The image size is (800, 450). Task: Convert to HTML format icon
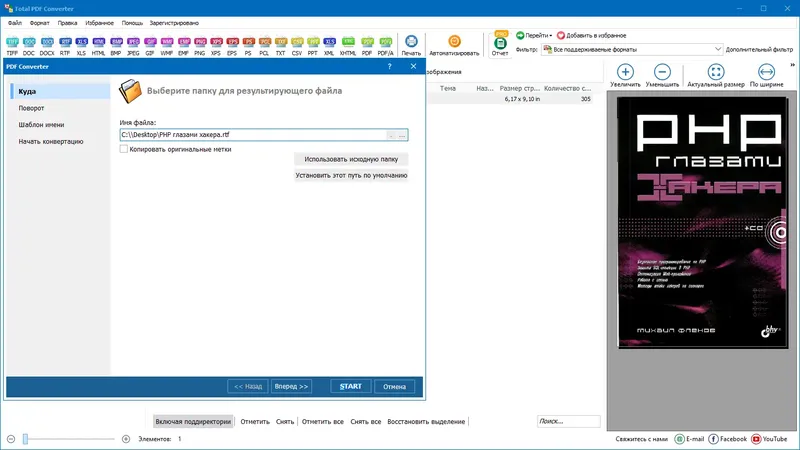pyautogui.click(x=98, y=45)
